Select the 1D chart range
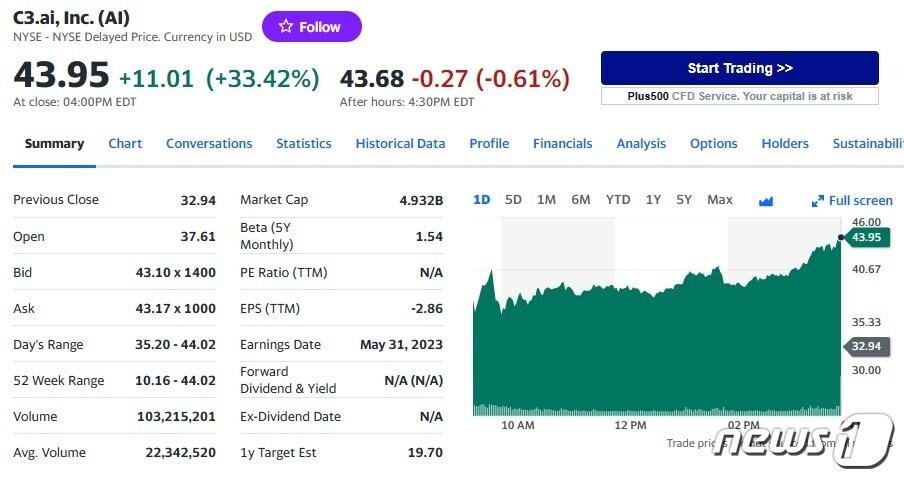The height and width of the screenshot is (480, 904). coord(481,200)
